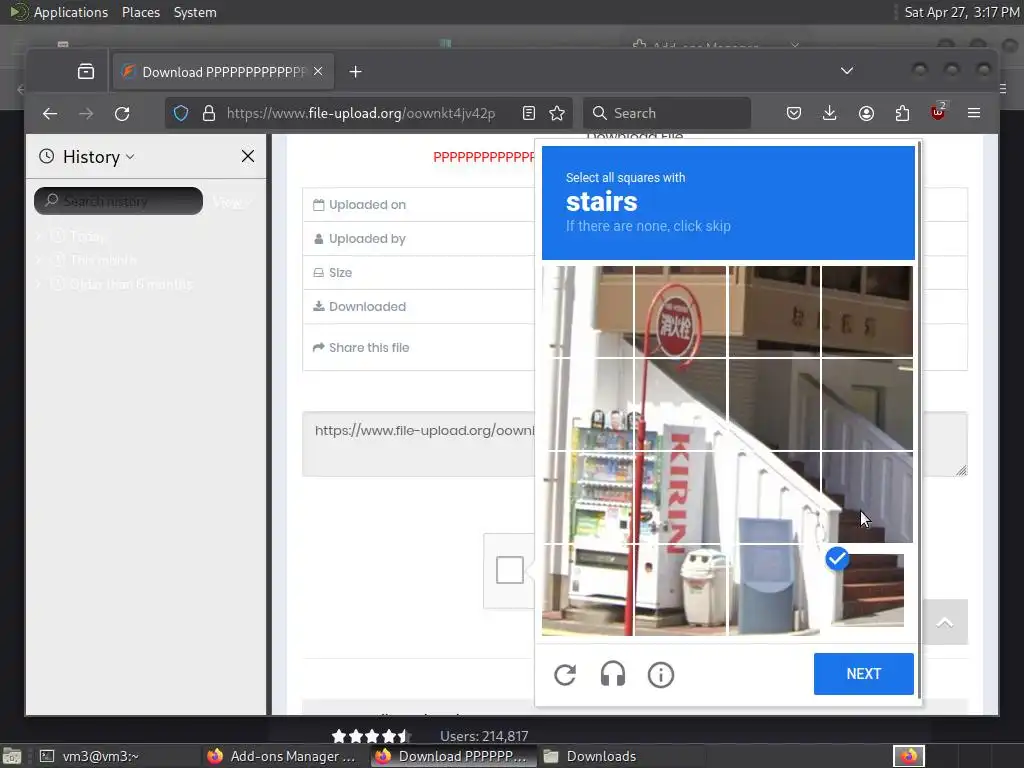Open the captcha help info icon
Screen dimensions: 1024x768
point(660,675)
